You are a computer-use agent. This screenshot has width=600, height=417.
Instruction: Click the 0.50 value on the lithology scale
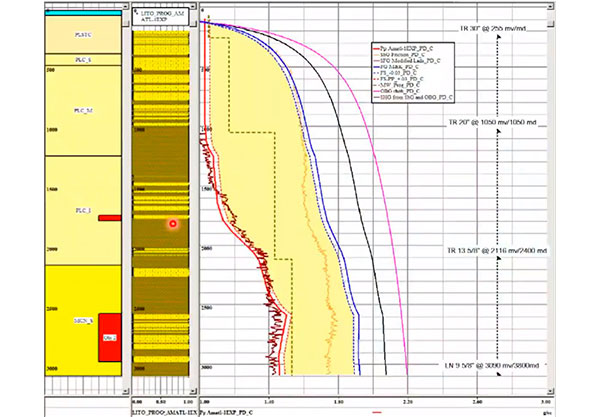coord(161,402)
